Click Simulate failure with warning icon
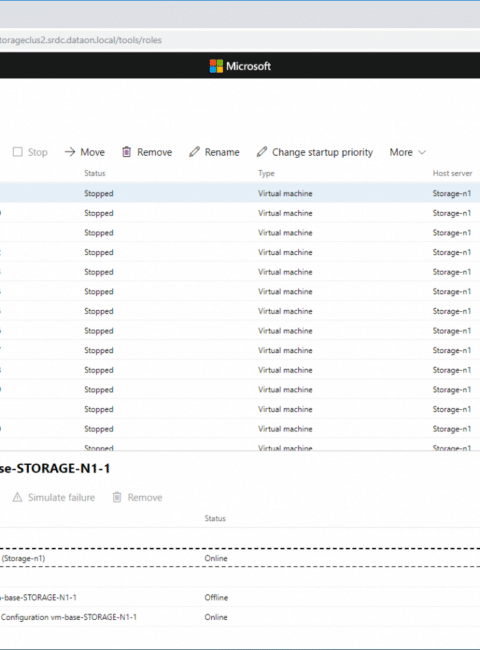The width and height of the screenshot is (480, 650). [x=53, y=497]
